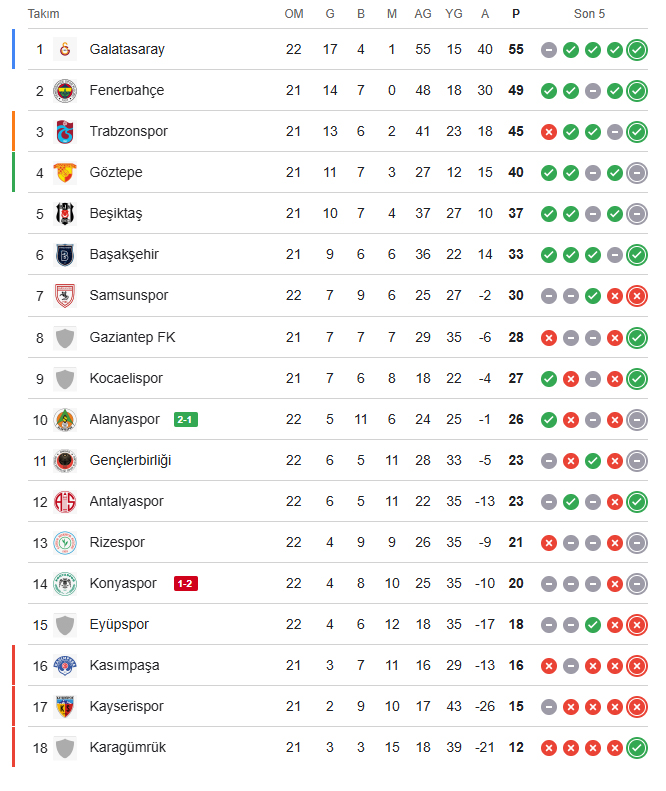Click the Kayserispor club logo
Image resolution: width=666 pixels, height=791 pixels.
(x=65, y=706)
